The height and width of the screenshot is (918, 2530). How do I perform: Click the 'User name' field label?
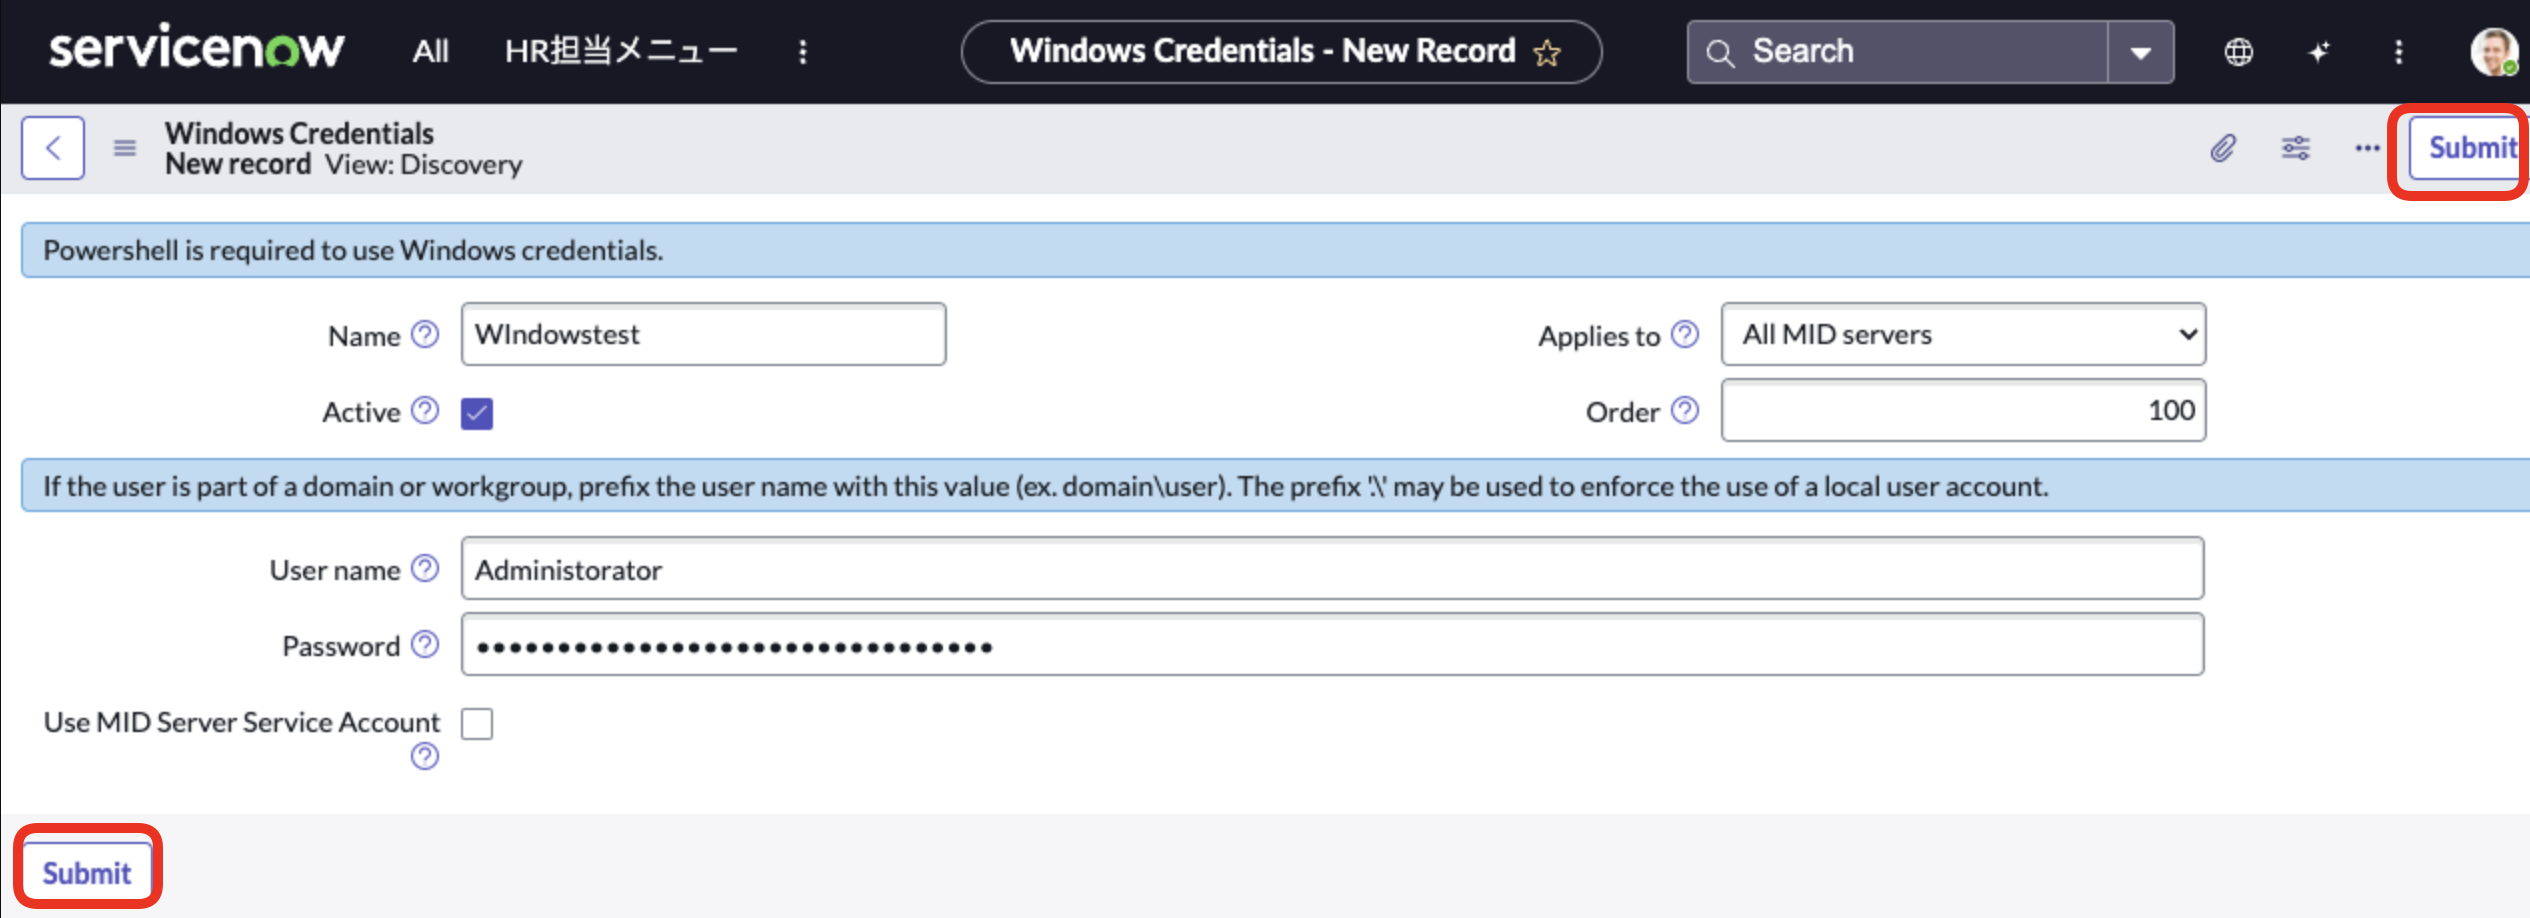click(x=335, y=570)
